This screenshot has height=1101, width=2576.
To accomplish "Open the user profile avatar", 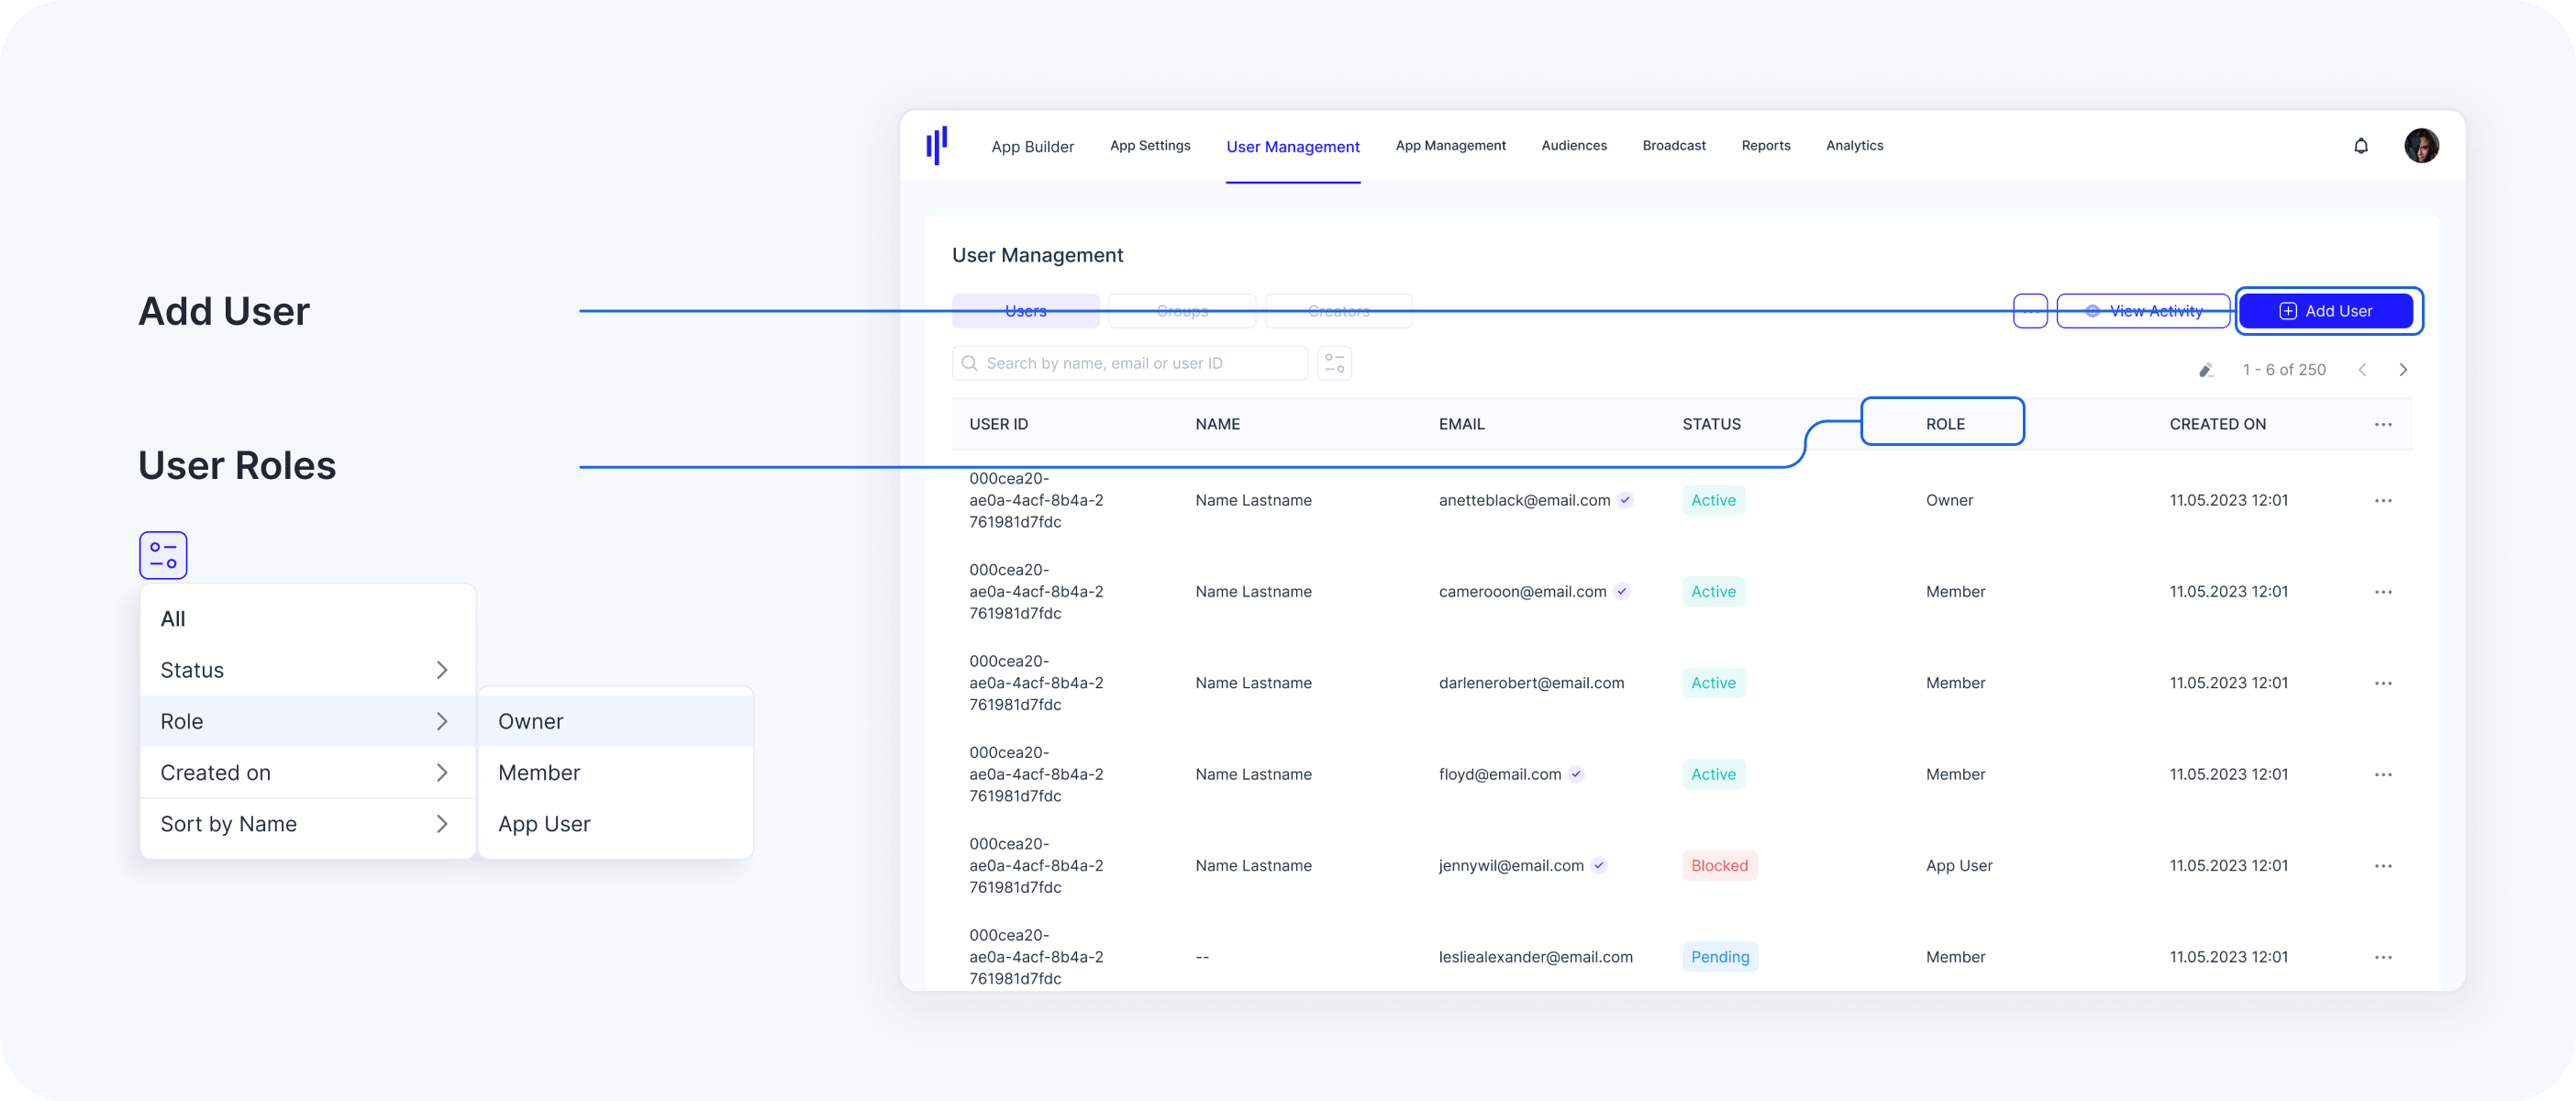I will click(2421, 146).
